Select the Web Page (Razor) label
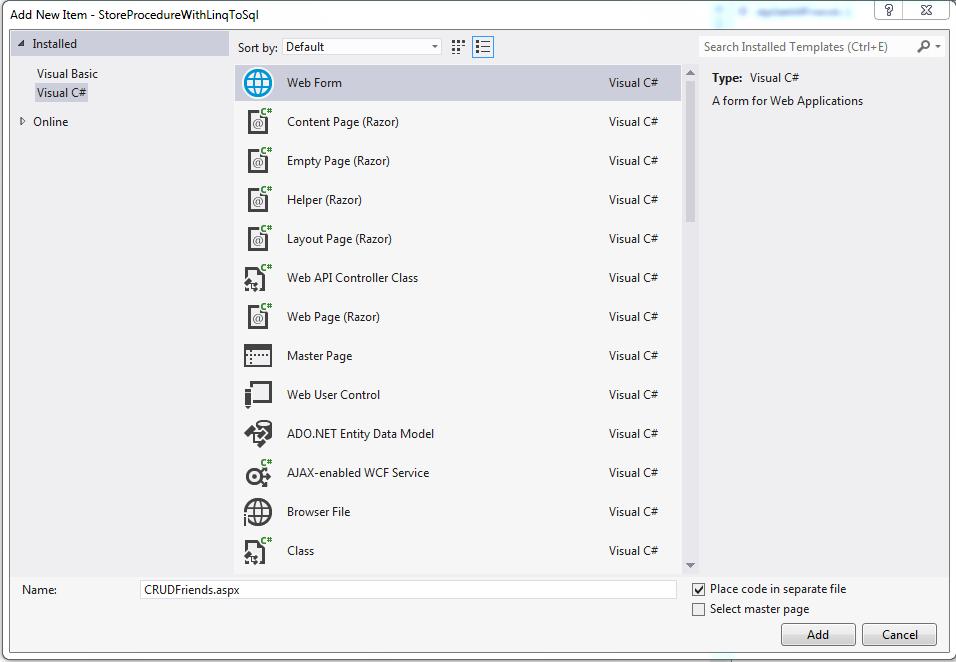This screenshot has height=662, width=956. coord(334,317)
